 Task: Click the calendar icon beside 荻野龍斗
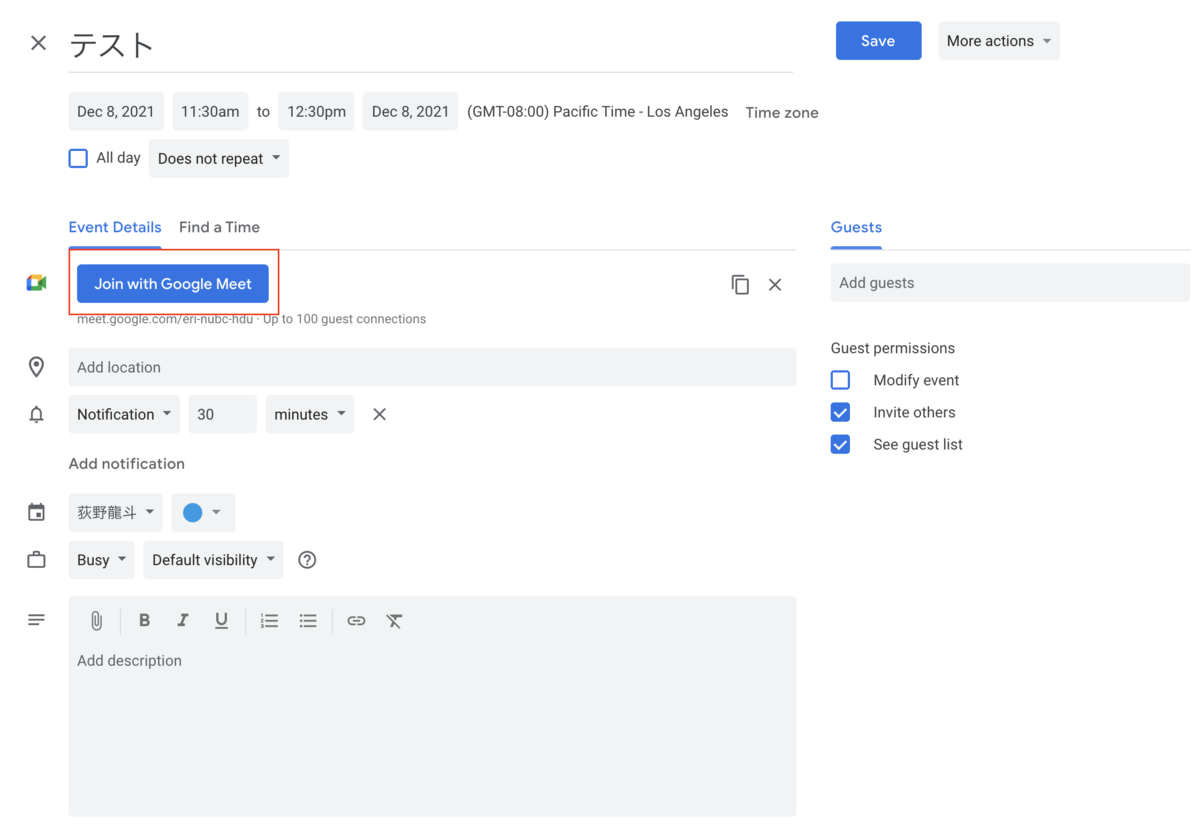[x=36, y=512]
